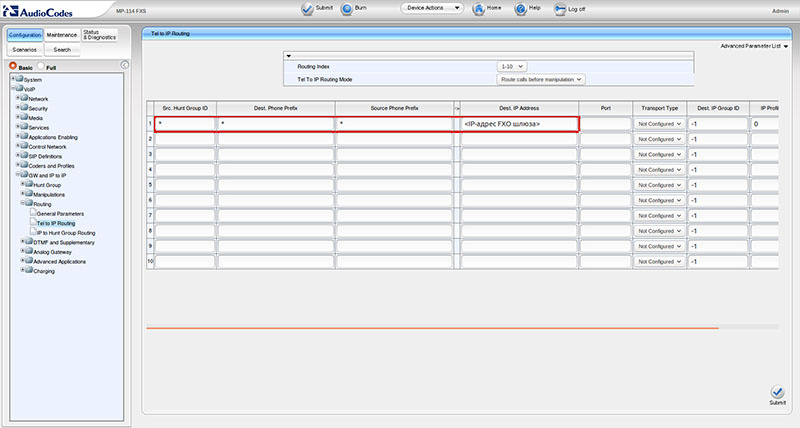Select GW and IP to IP node
This screenshot has width=800, height=428.
click(x=47, y=175)
